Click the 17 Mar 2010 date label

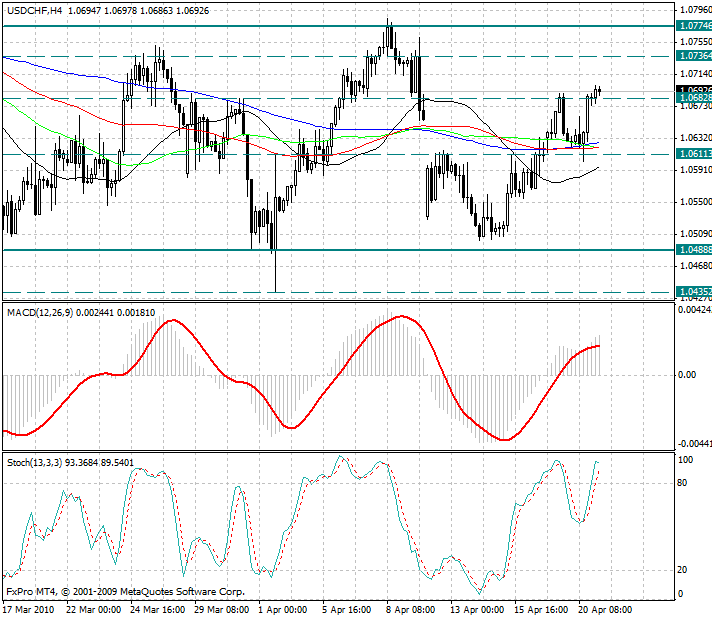(x=29, y=609)
